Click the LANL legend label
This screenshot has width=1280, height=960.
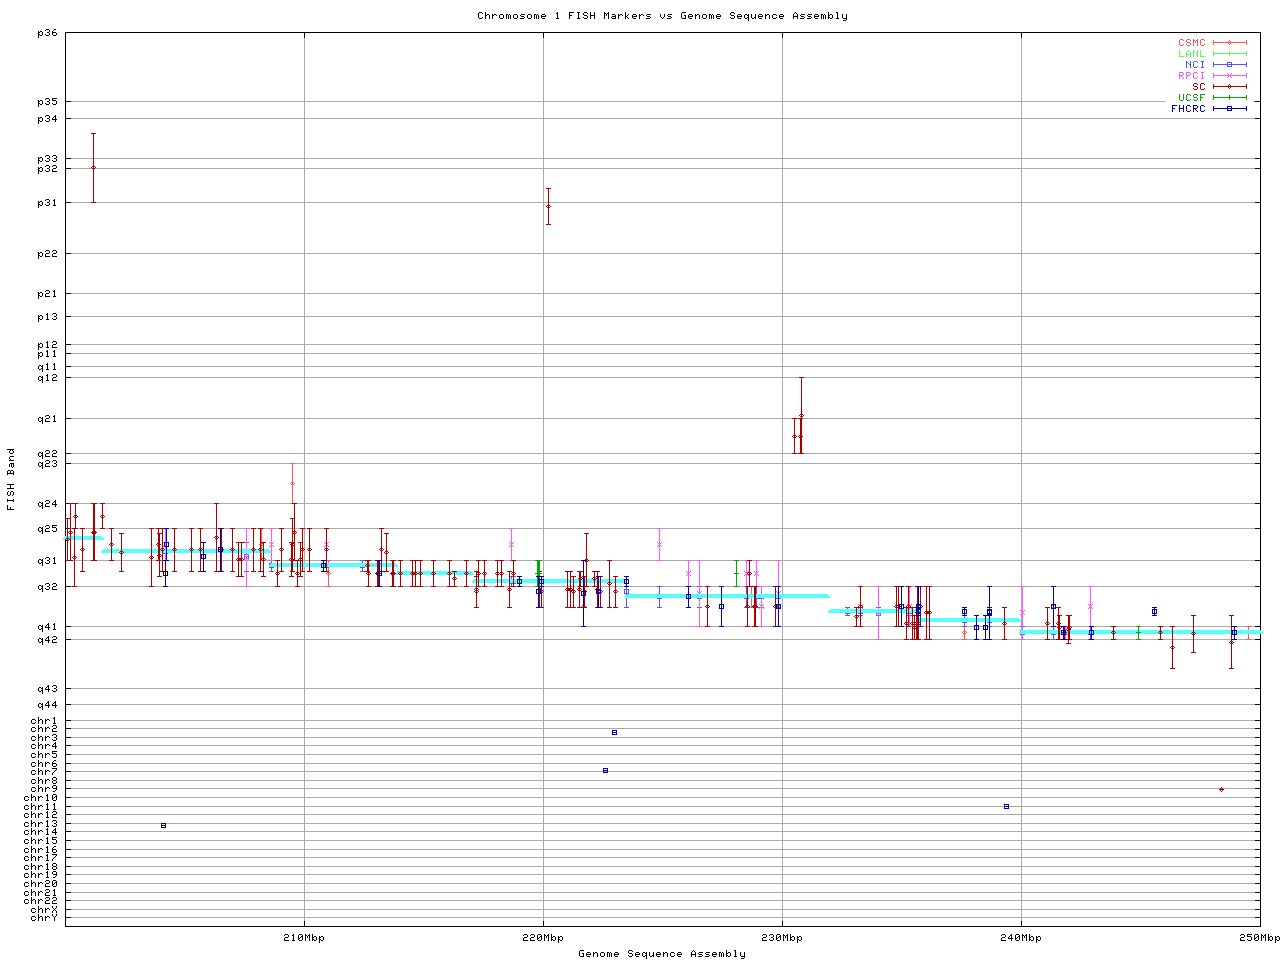pos(1191,54)
